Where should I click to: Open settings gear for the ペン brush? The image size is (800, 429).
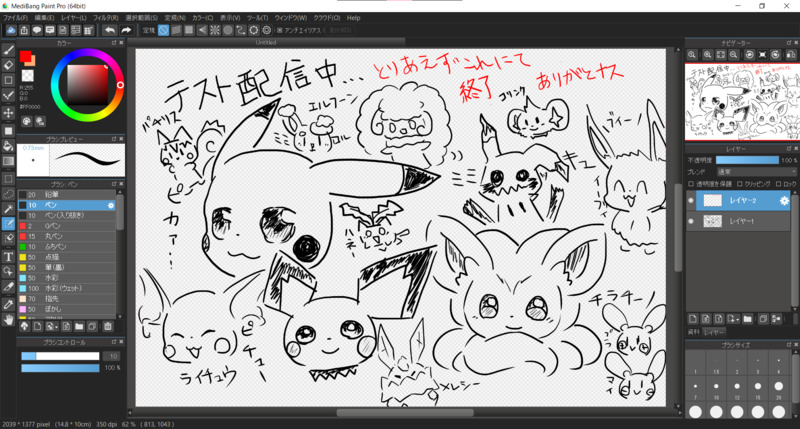pos(111,205)
